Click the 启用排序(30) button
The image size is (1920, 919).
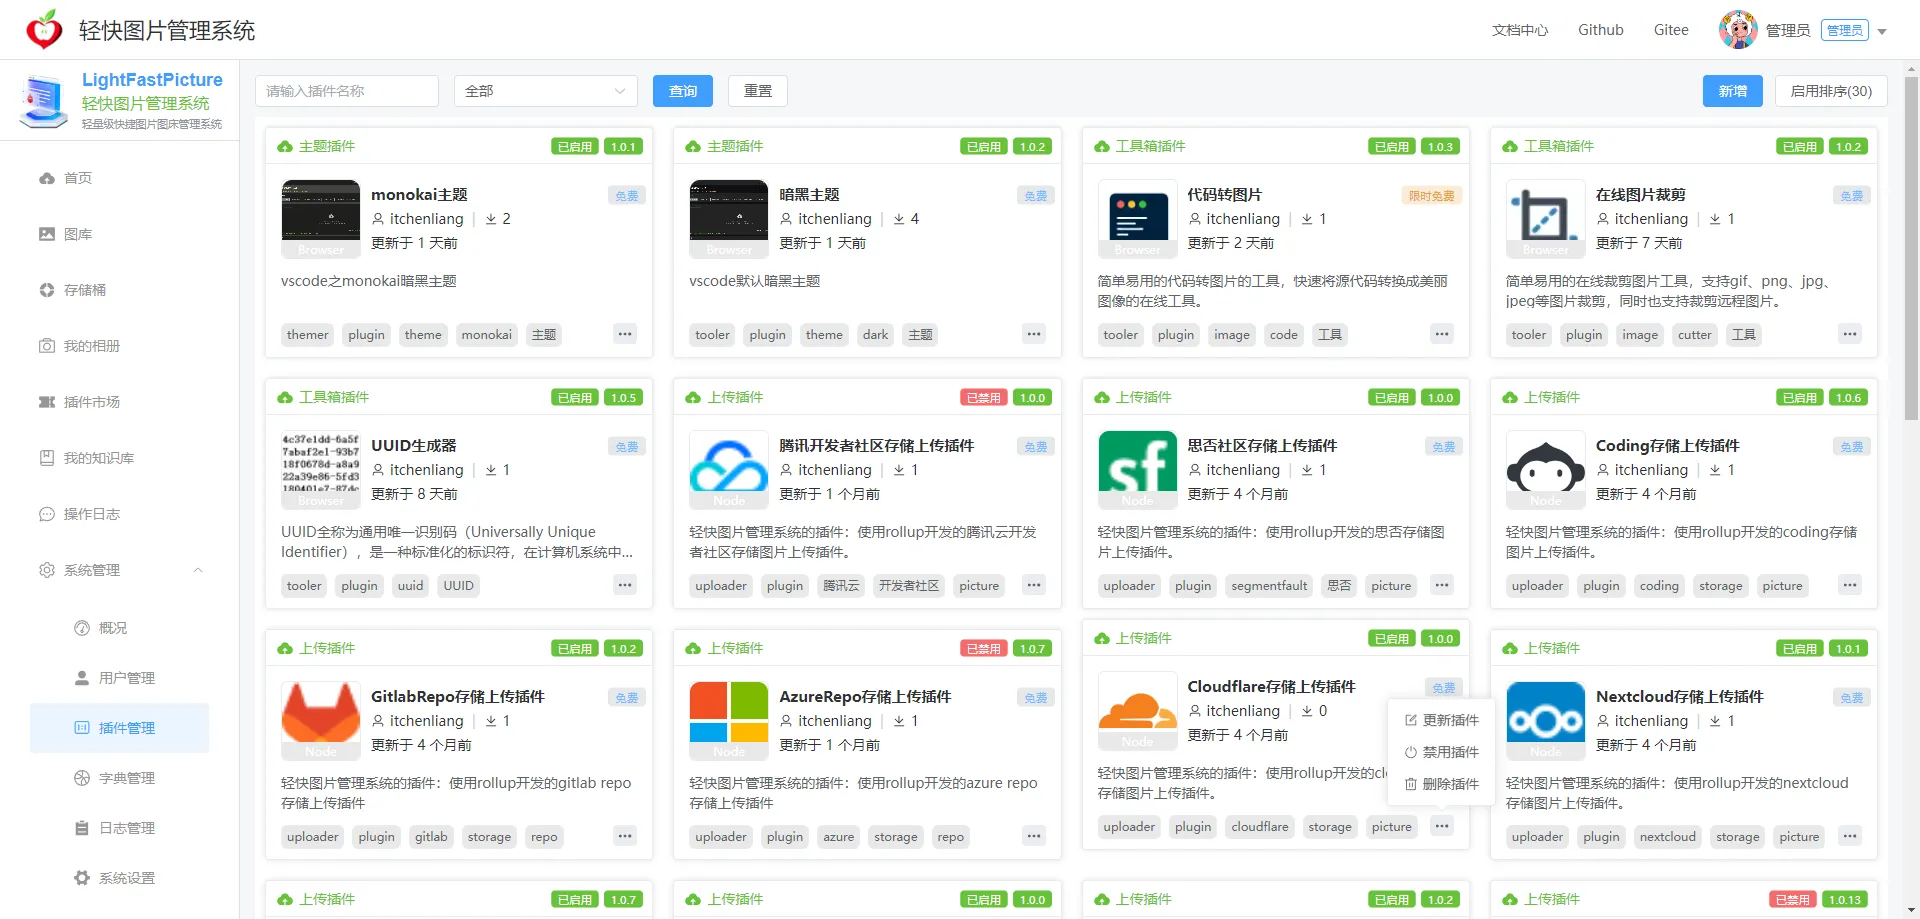click(x=1831, y=91)
